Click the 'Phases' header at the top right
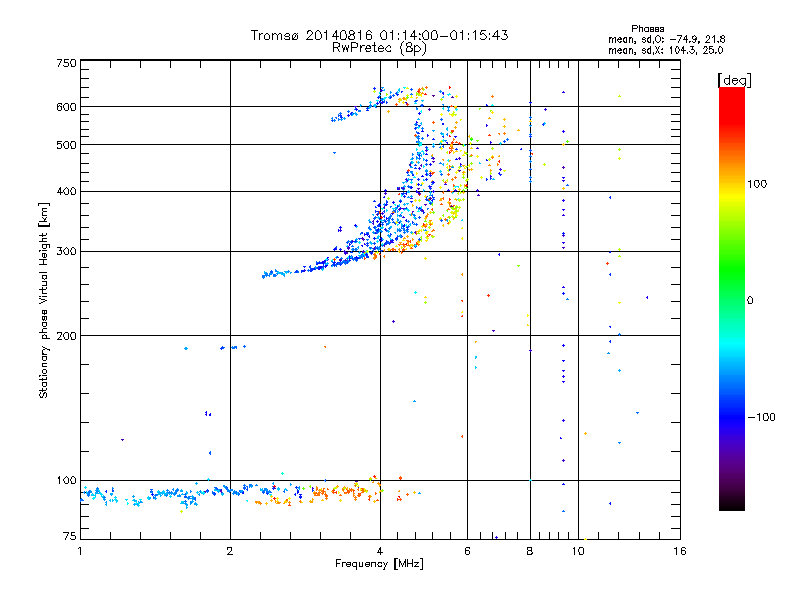The image size is (800, 600). tap(647, 29)
